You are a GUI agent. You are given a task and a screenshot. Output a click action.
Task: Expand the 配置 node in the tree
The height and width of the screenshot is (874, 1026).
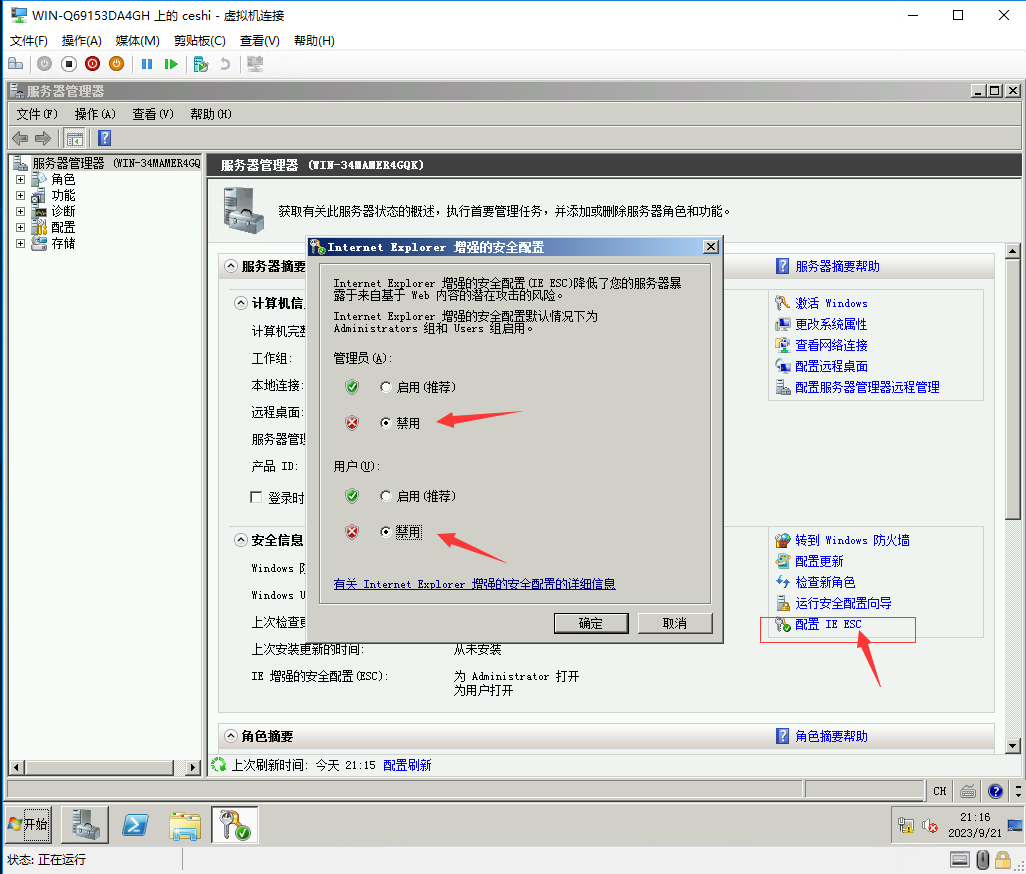[x=20, y=227]
